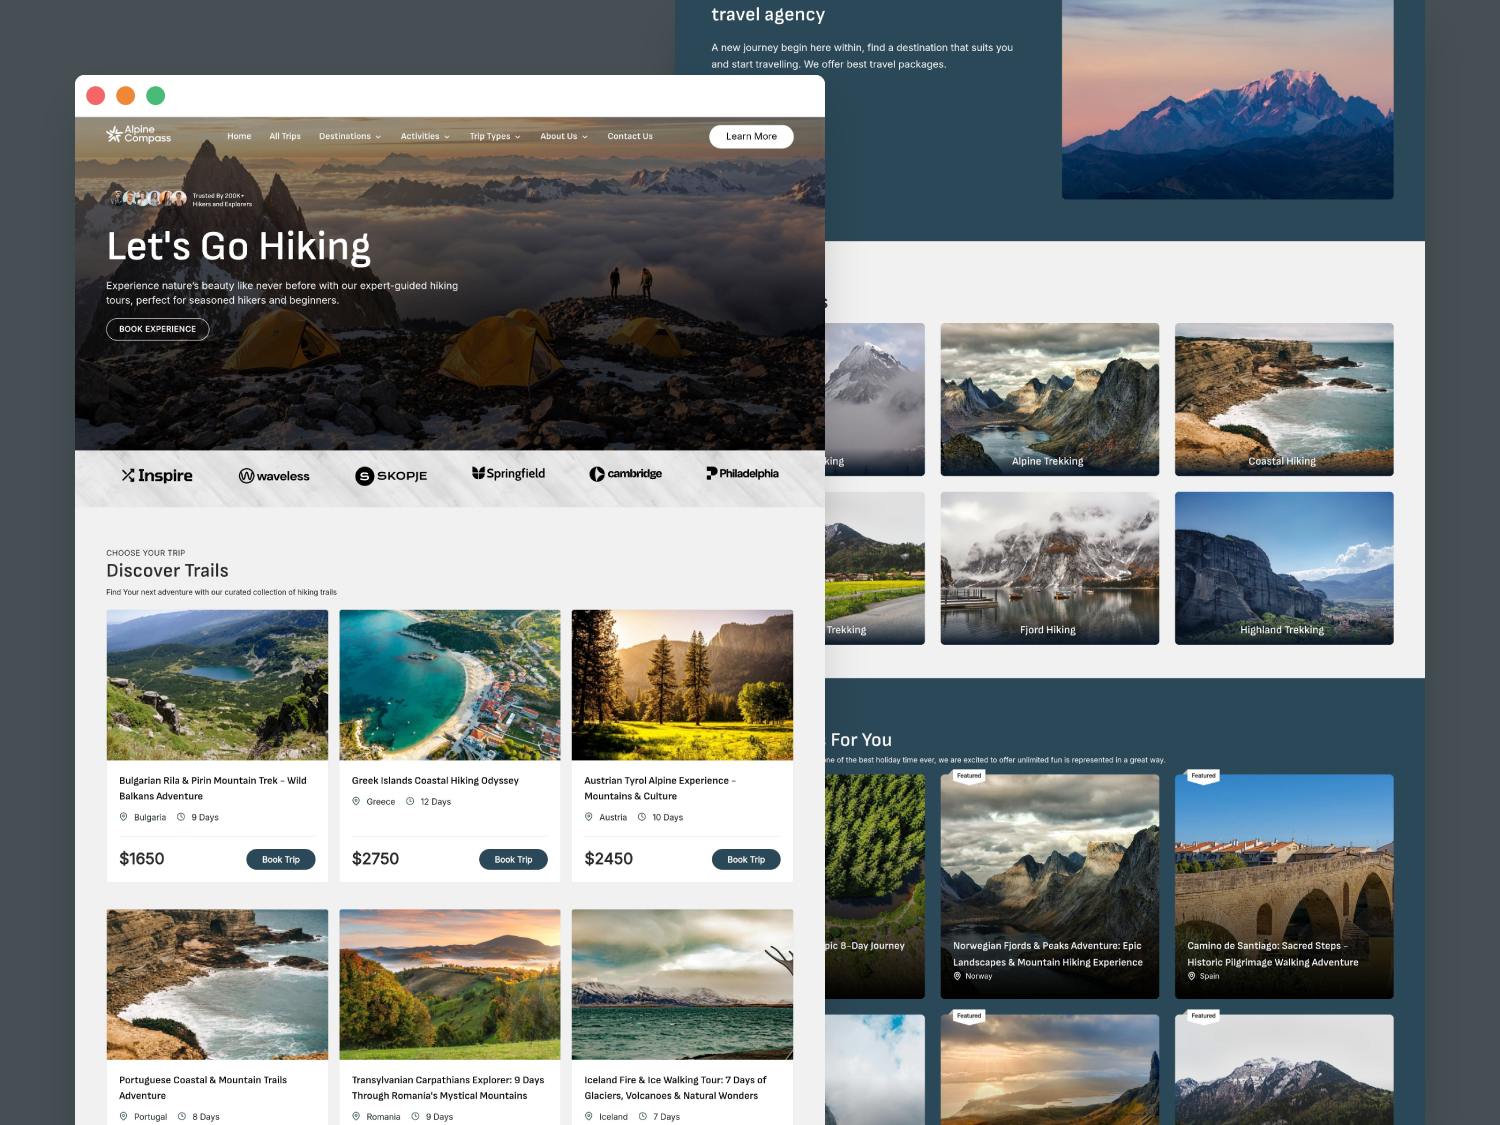Click the location pin icon next to Romania
Screen dimensions: 1500x1125
[x=356, y=1116]
